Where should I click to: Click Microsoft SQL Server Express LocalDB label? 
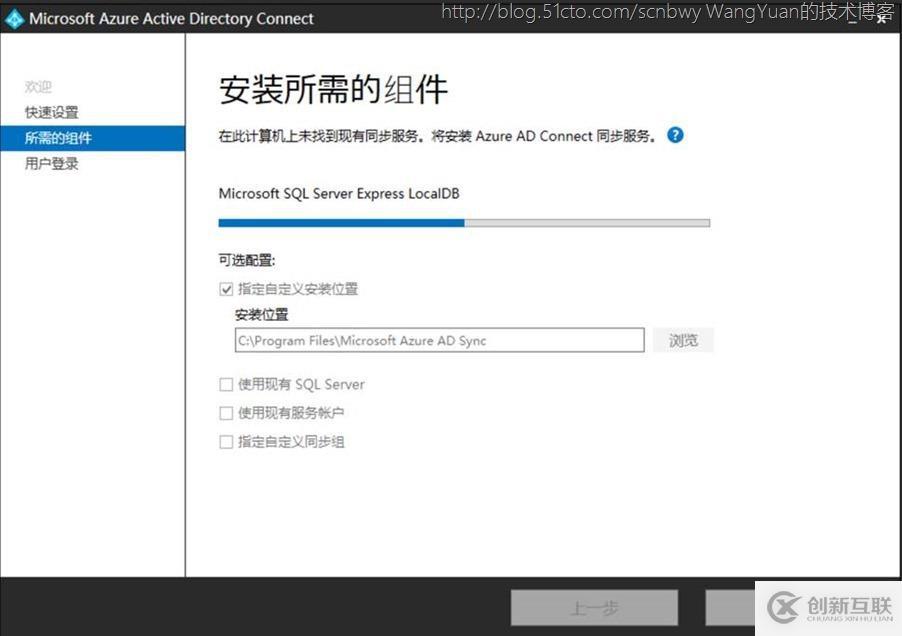point(339,194)
